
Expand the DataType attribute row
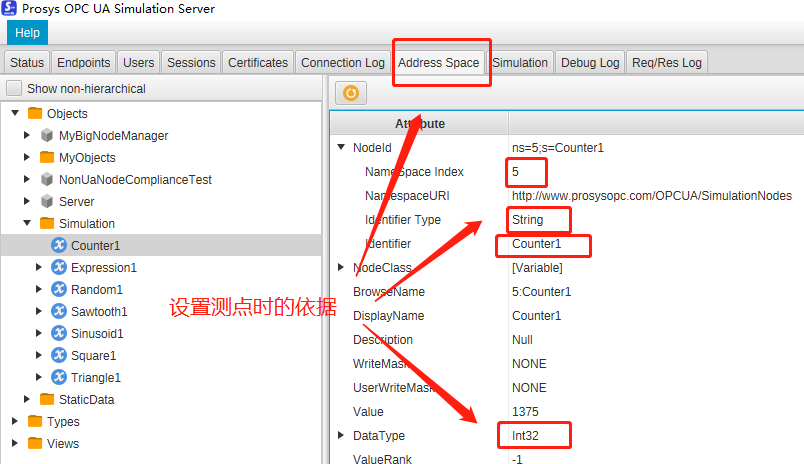340,435
